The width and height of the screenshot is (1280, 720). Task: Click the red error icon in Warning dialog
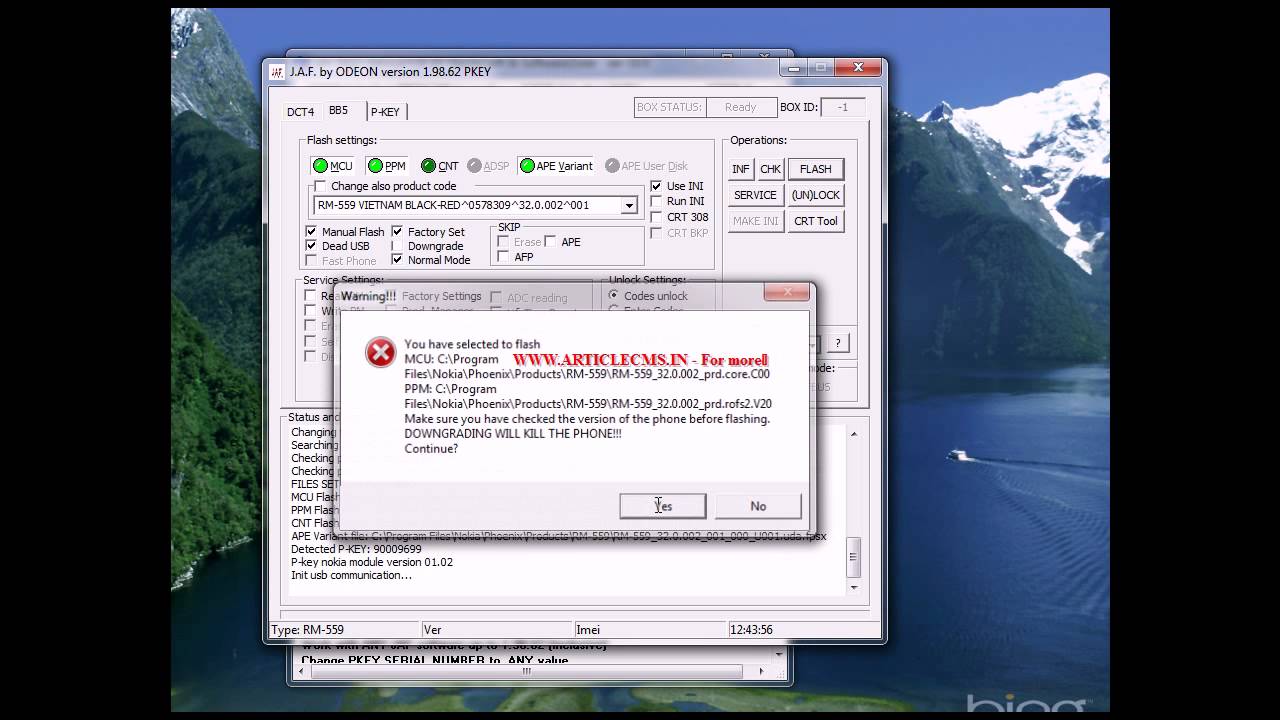[380, 352]
